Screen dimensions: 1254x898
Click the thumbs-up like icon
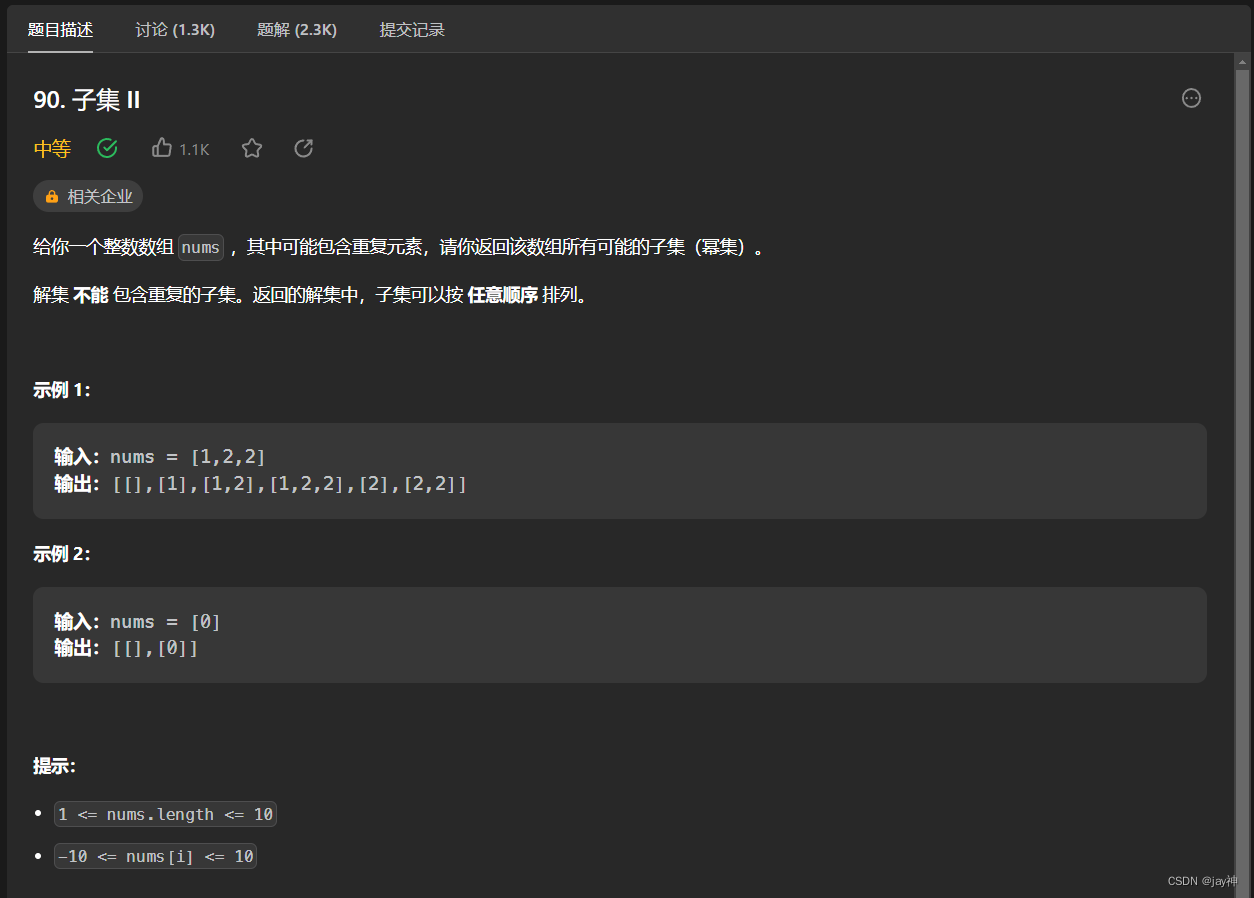coord(161,147)
